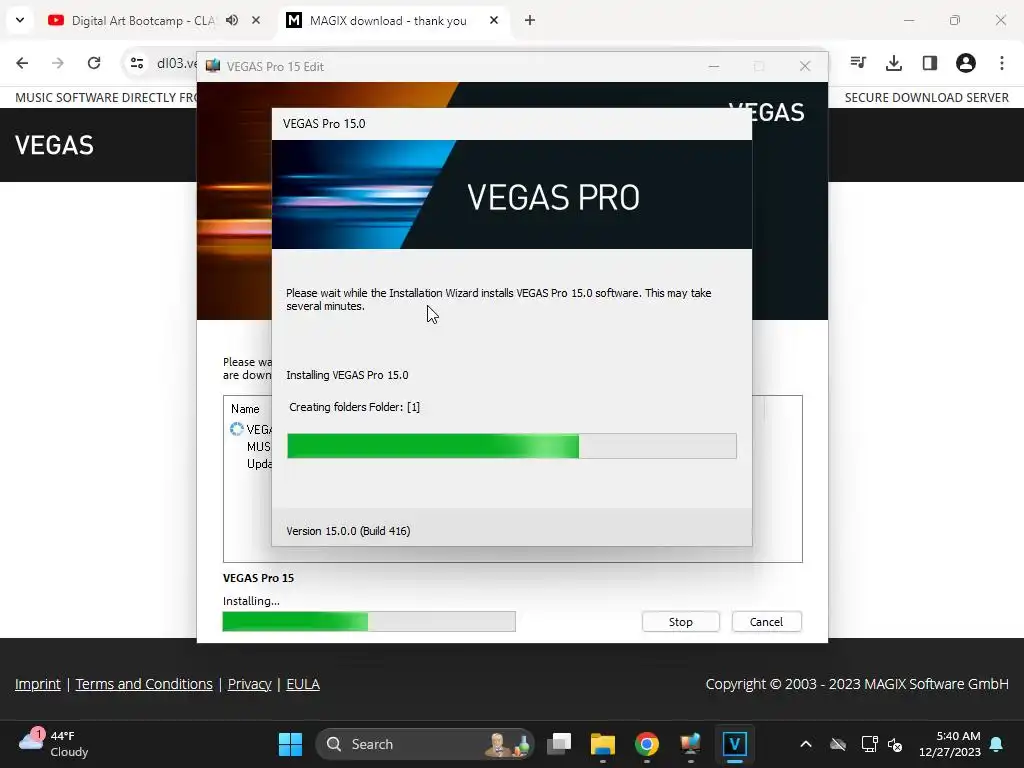Reload the current page

94,63
